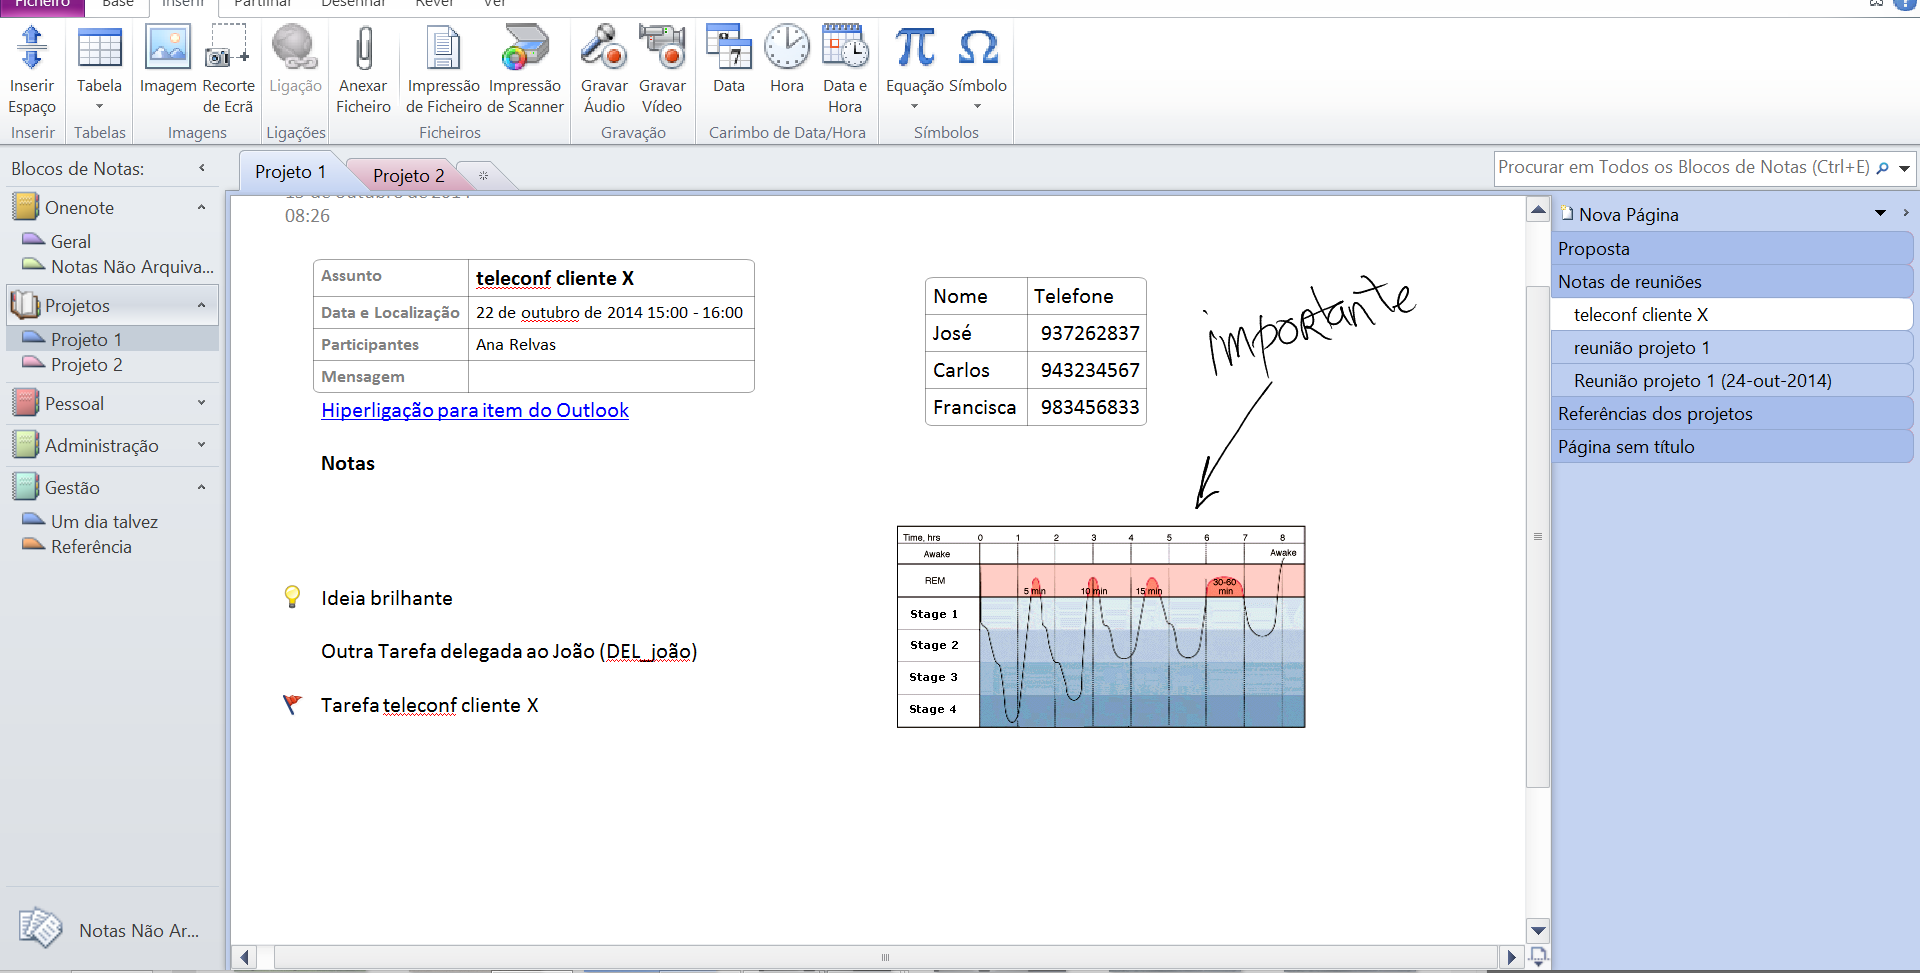Image resolution: width=1920 pixels, height=973 pixels.
Task: Expand the Pessoal notebook
Action: [201, 403]
